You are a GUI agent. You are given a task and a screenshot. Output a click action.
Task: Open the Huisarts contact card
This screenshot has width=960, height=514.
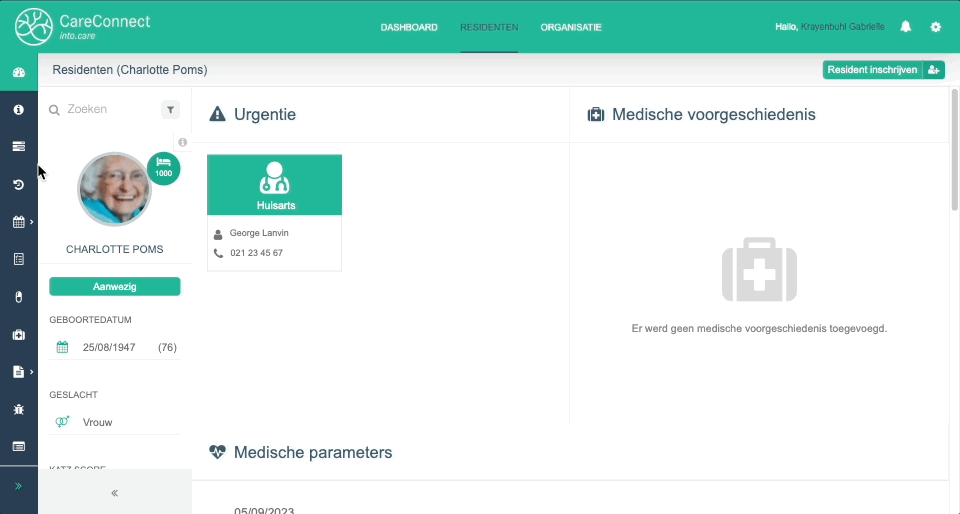[275, 212]
